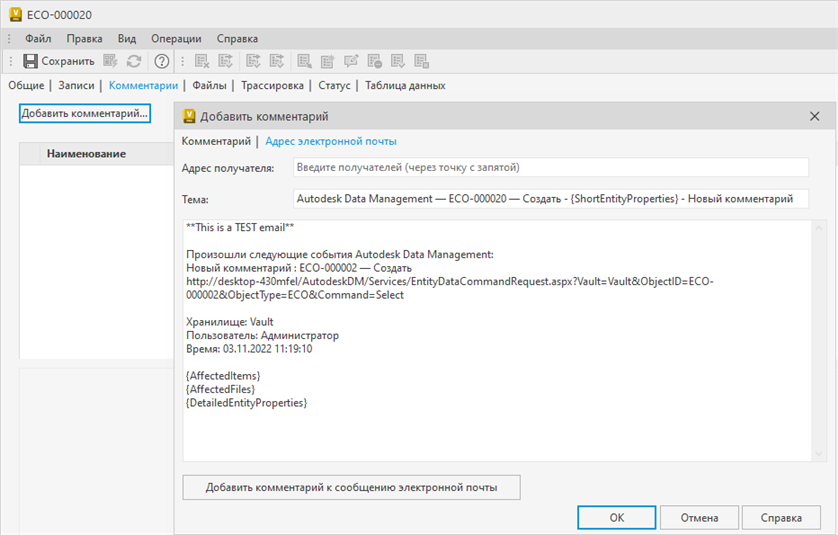Viewport: 838px width, 535px height.
Task: Click the 'Время: 03.11.2022 11:19:10' line
Action: click(x=249, y=348)
